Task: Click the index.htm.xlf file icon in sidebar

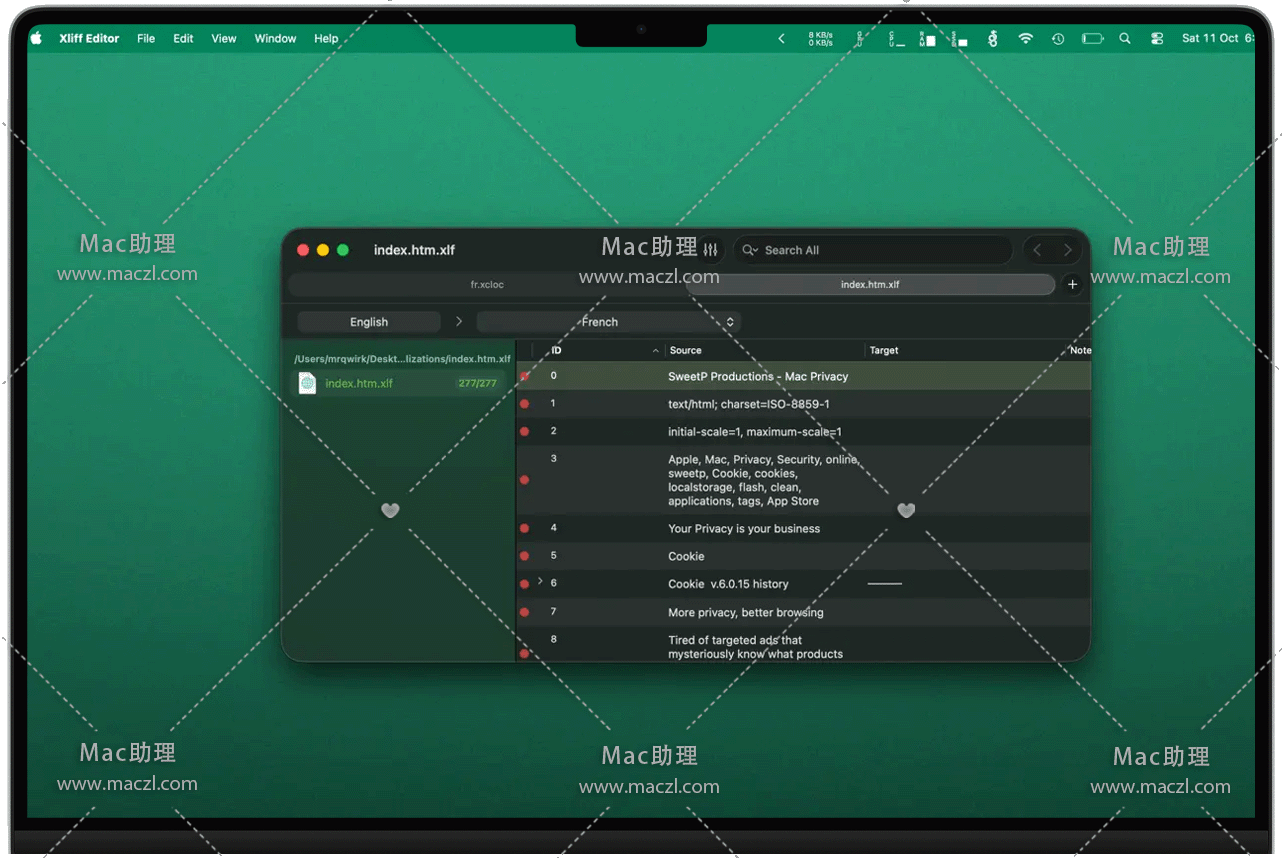Action: 307,383
